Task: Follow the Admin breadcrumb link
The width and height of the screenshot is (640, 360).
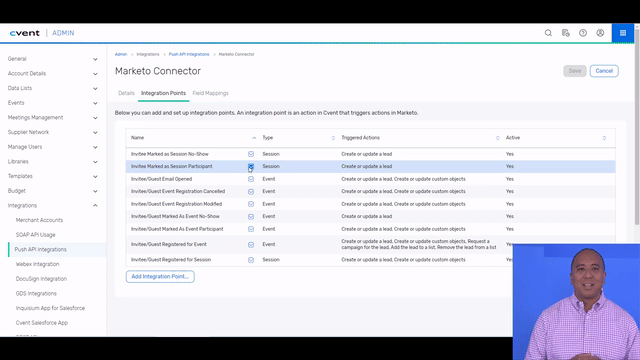Action: (121, 54)
